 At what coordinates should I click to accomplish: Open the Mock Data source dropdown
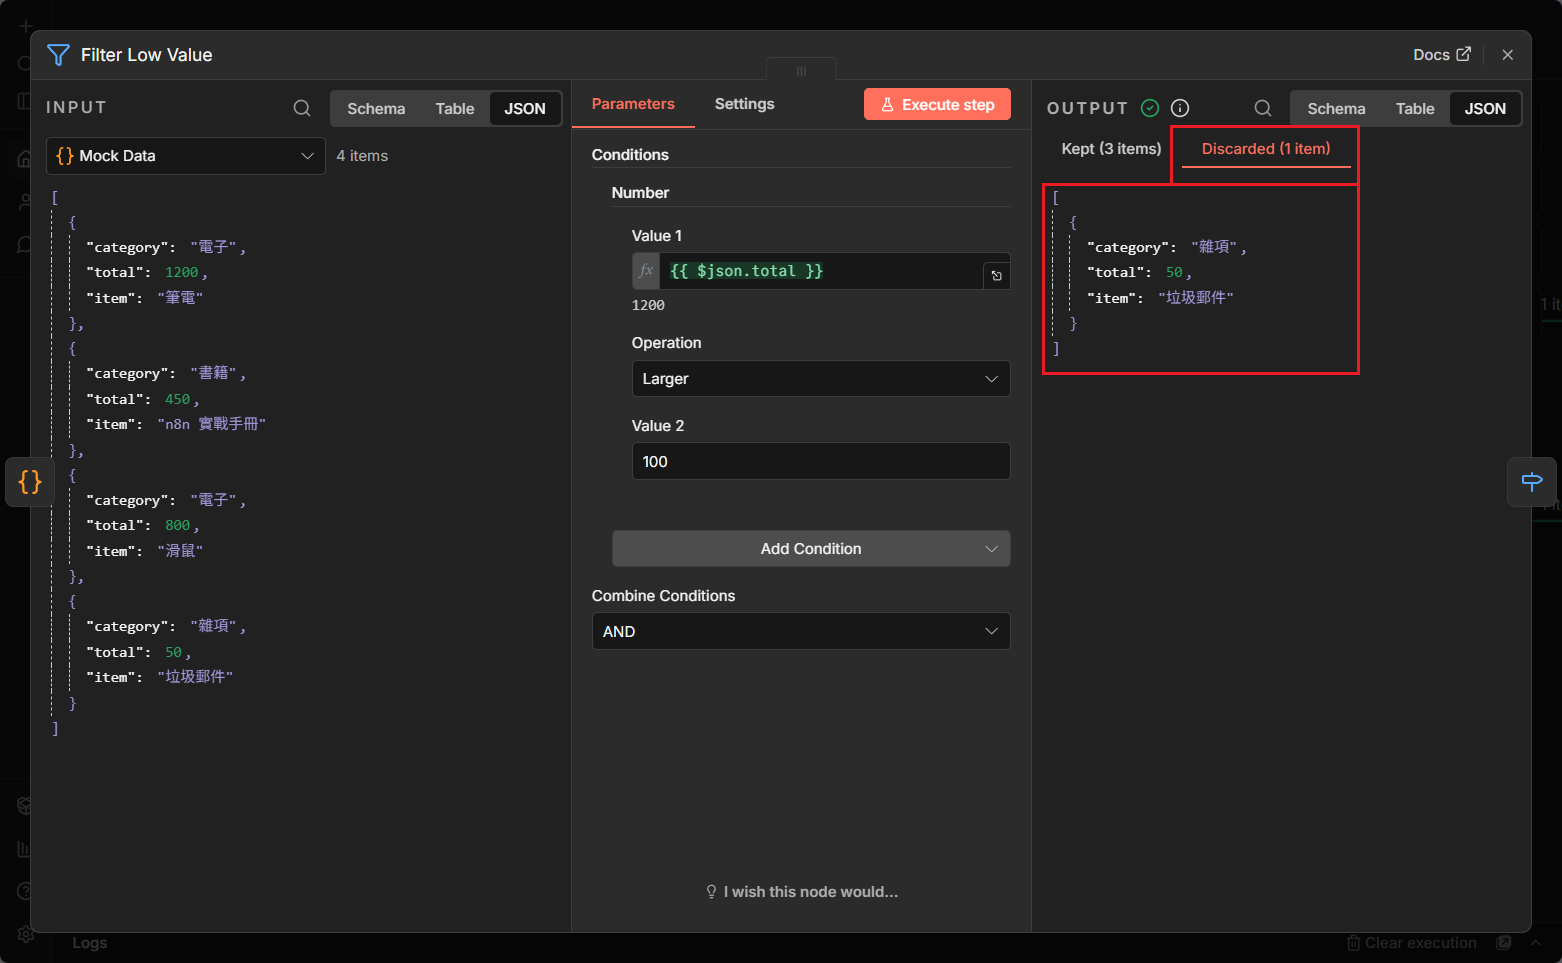tap(186, 156)
